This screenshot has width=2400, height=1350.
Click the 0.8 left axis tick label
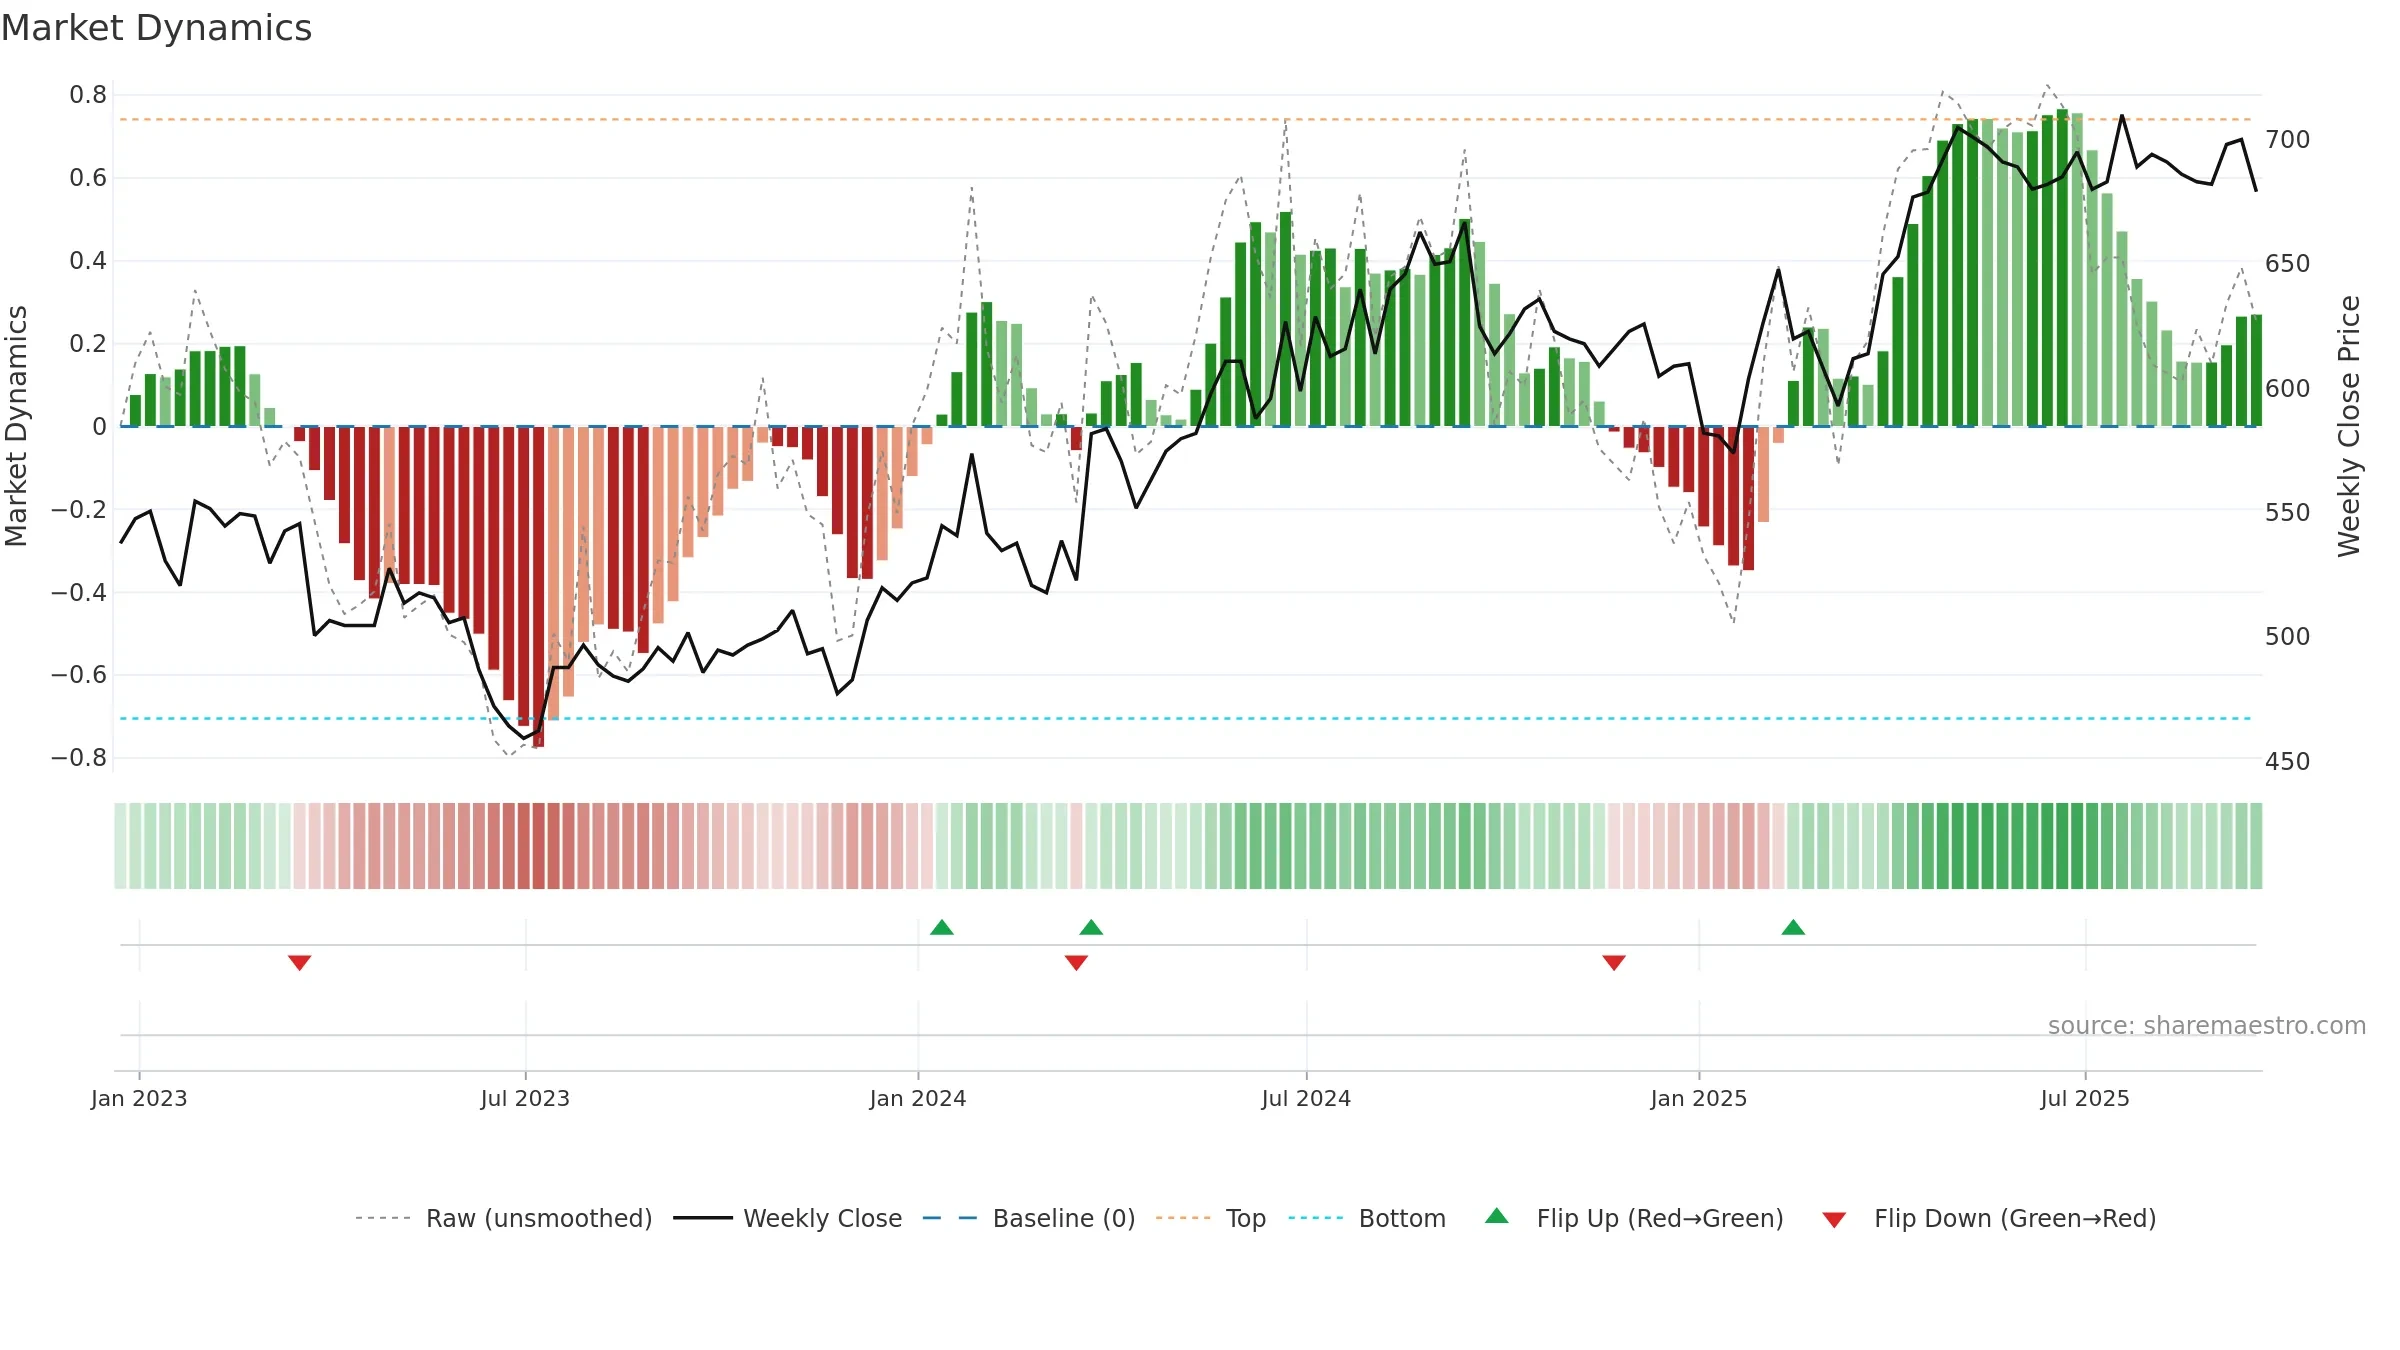click(88, 95)
